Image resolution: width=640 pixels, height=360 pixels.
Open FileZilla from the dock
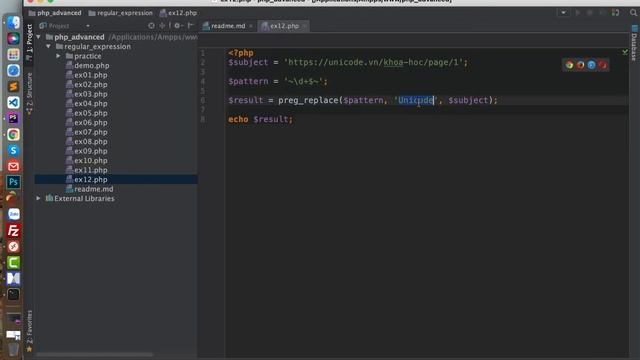coord(13,231)
